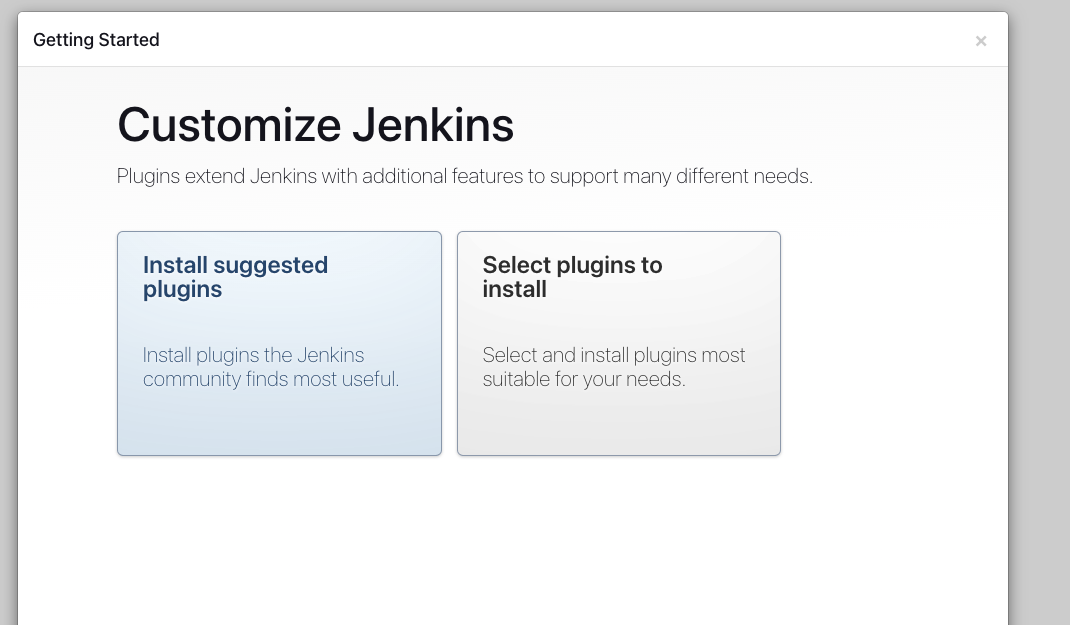Click the 'Select plugins to install' bold title

tap(572, 277)
